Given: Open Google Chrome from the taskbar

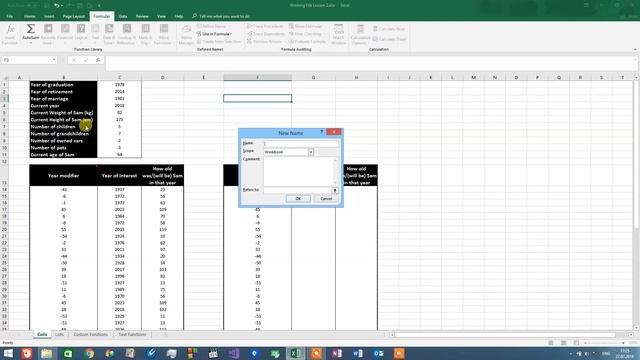Looking at the screenshot, I should point(89,353).
